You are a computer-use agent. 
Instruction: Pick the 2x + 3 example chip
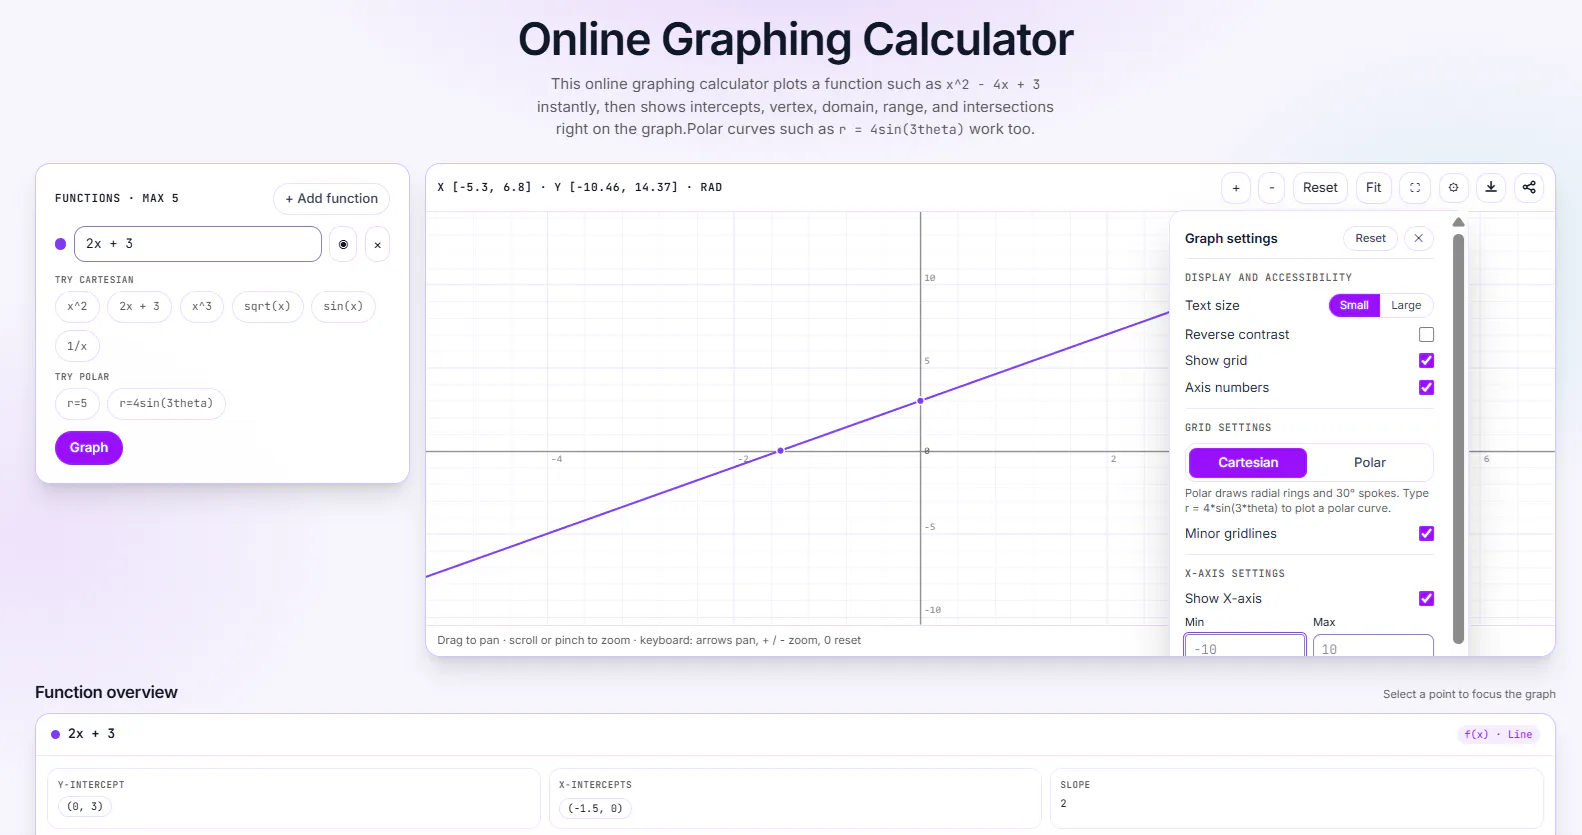coord(140,306)
